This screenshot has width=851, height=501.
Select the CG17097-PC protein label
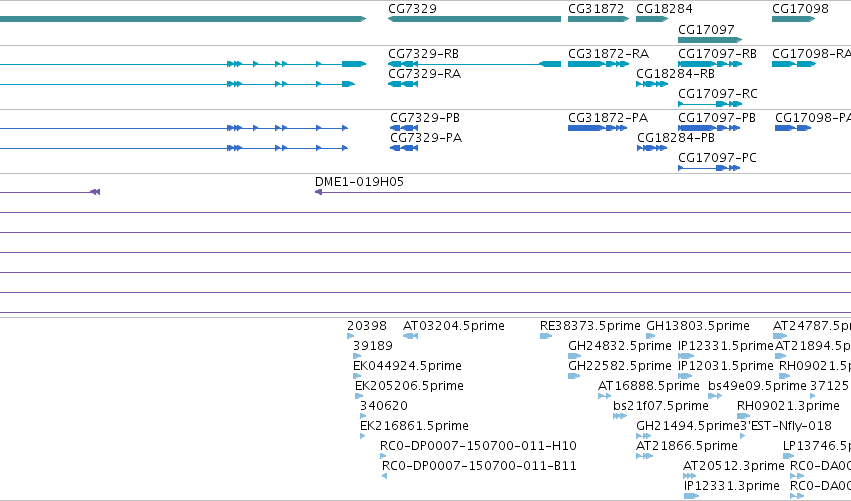pos(717,158)
